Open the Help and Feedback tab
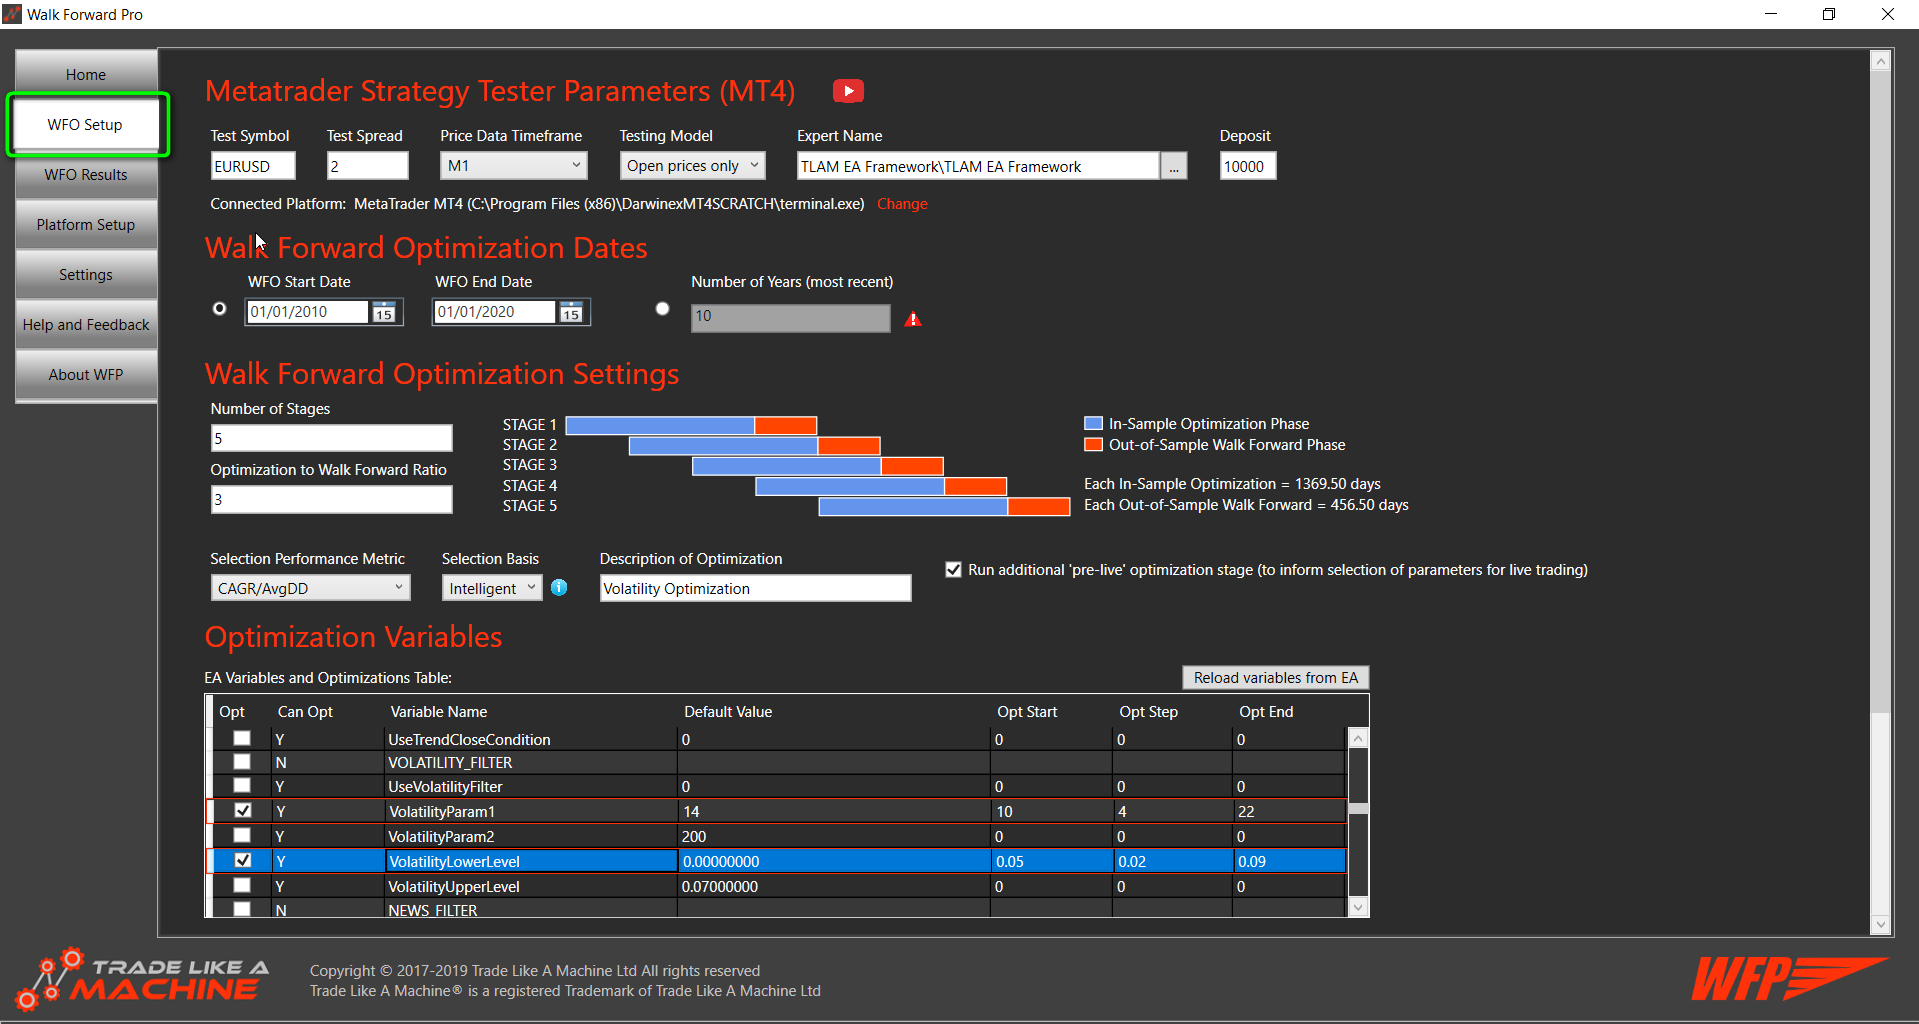 coord(86,325)
